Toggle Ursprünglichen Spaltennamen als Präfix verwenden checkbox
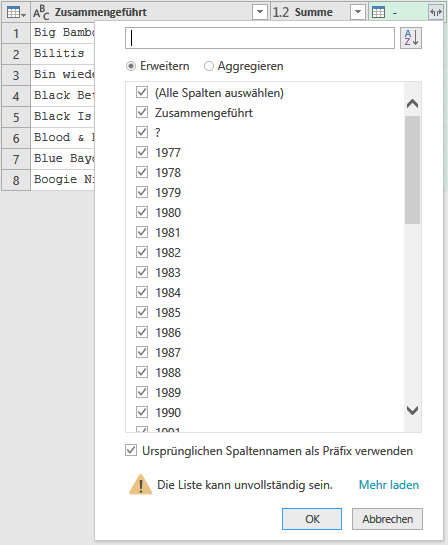Screen dimensions: 448x545 click(131, 450)
